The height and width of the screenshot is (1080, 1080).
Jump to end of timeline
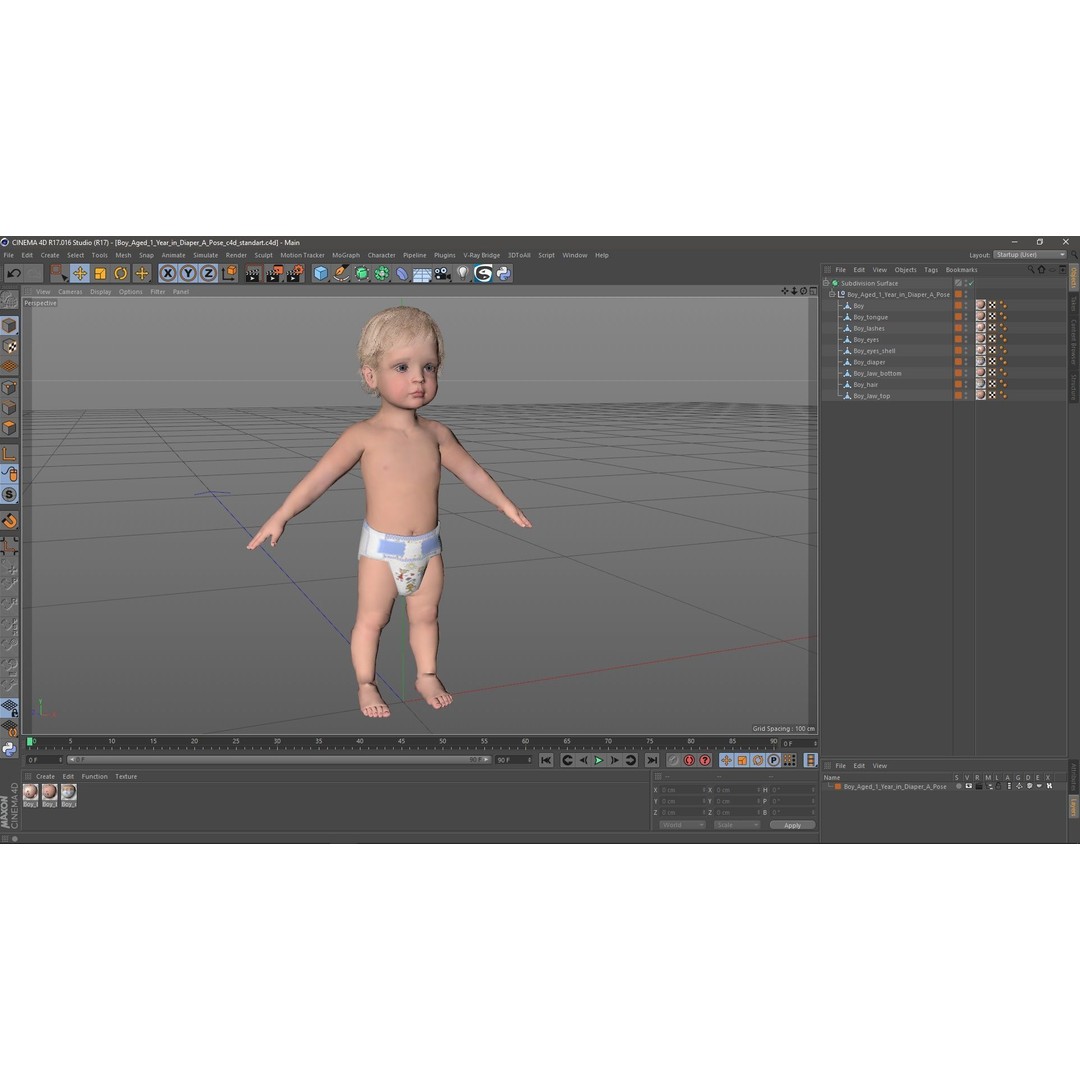click(652, 760)
